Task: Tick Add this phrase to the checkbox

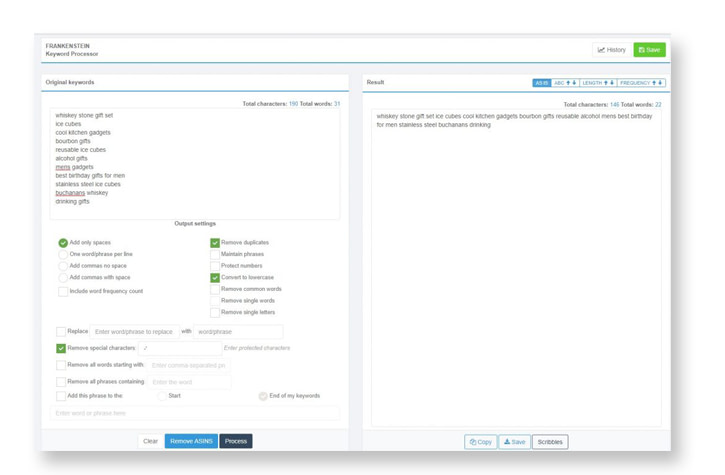Action: click(61, 396)
